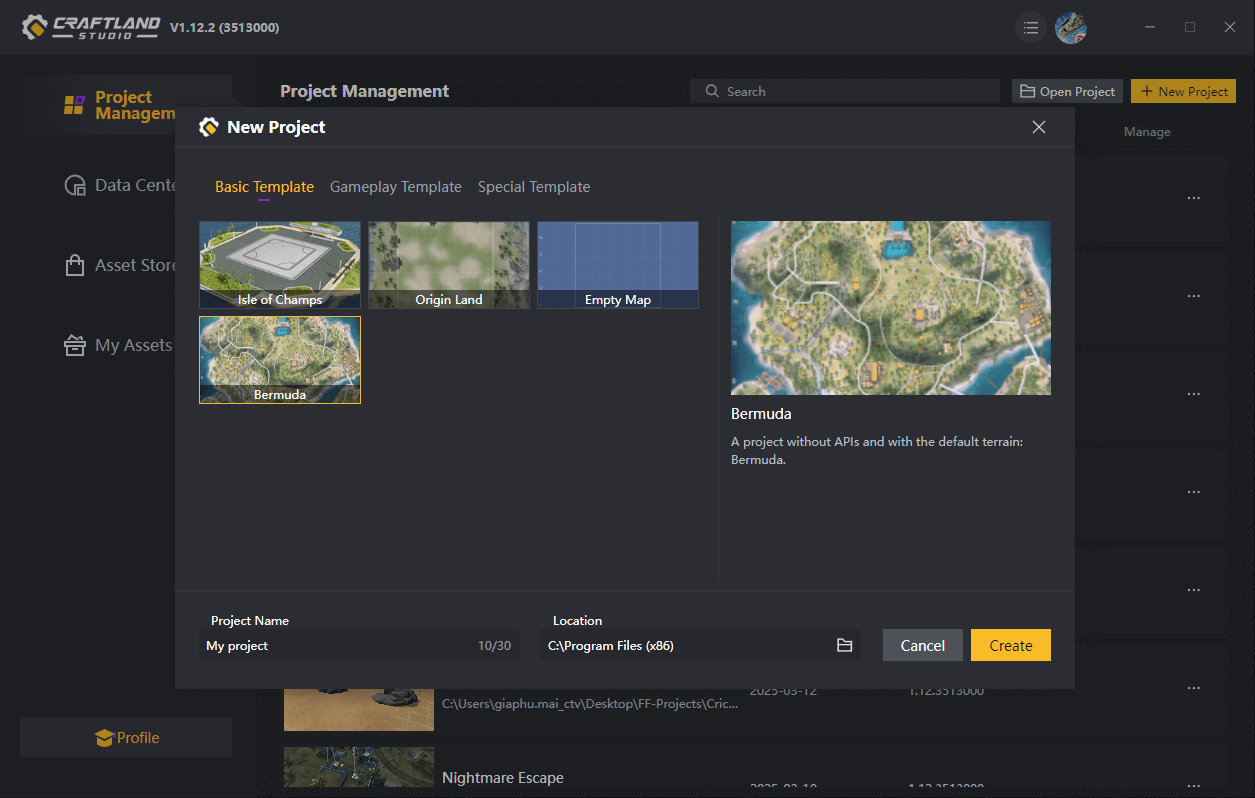Screen dimensions: 1255x798
Task: Close the New Project dialog
Action: pyautogui.click(x=1039, y=127)
